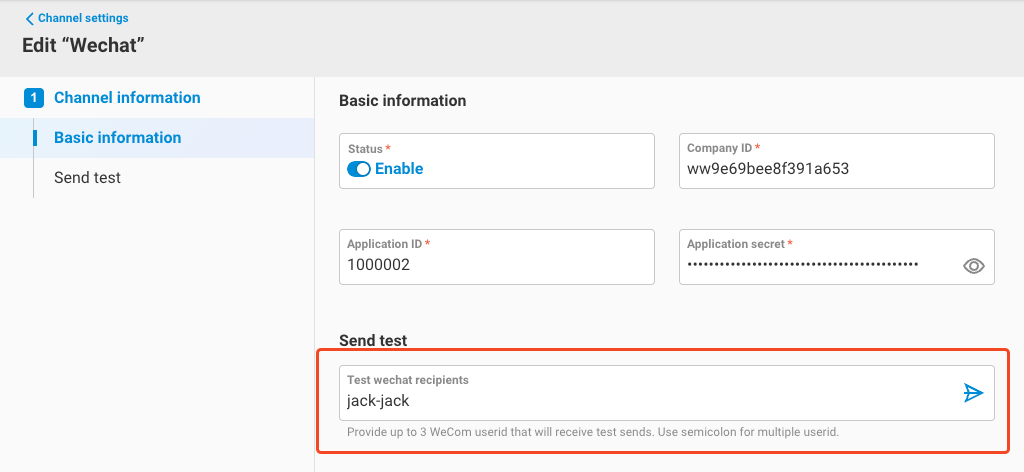Click the blue Enable label text
Image resolution: width=1024 pixels, height=472 pixels.
click(399, 169)
